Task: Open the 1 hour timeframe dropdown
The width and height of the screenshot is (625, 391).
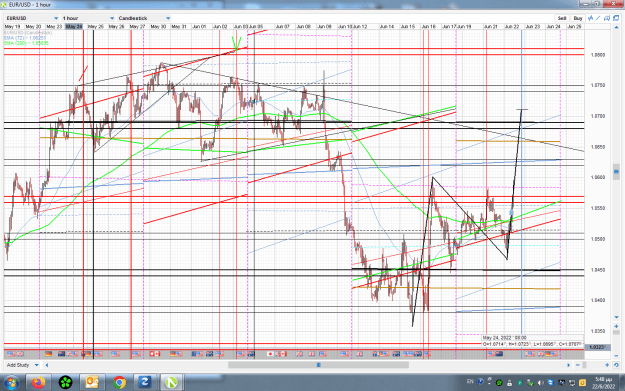Action: [88, 18]
